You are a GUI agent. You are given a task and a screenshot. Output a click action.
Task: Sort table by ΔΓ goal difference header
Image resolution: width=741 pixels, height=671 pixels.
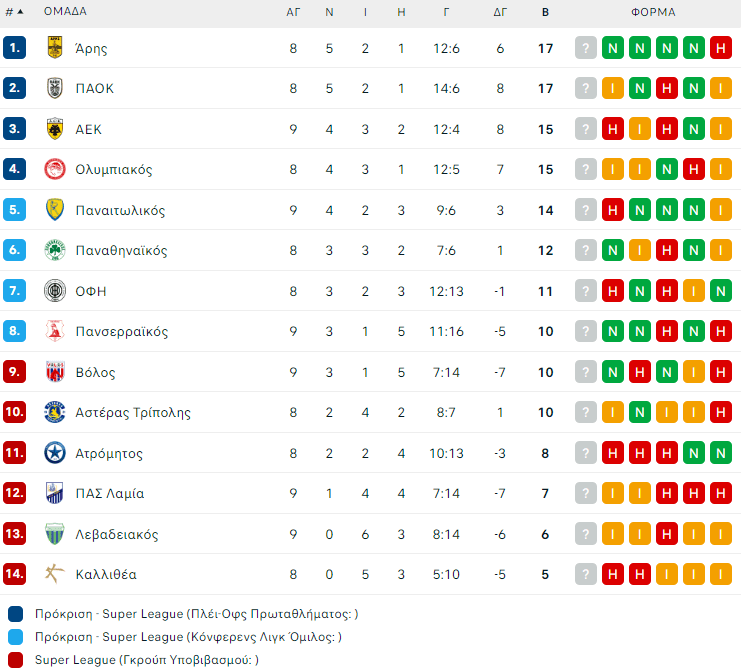[x=500, y=12]
